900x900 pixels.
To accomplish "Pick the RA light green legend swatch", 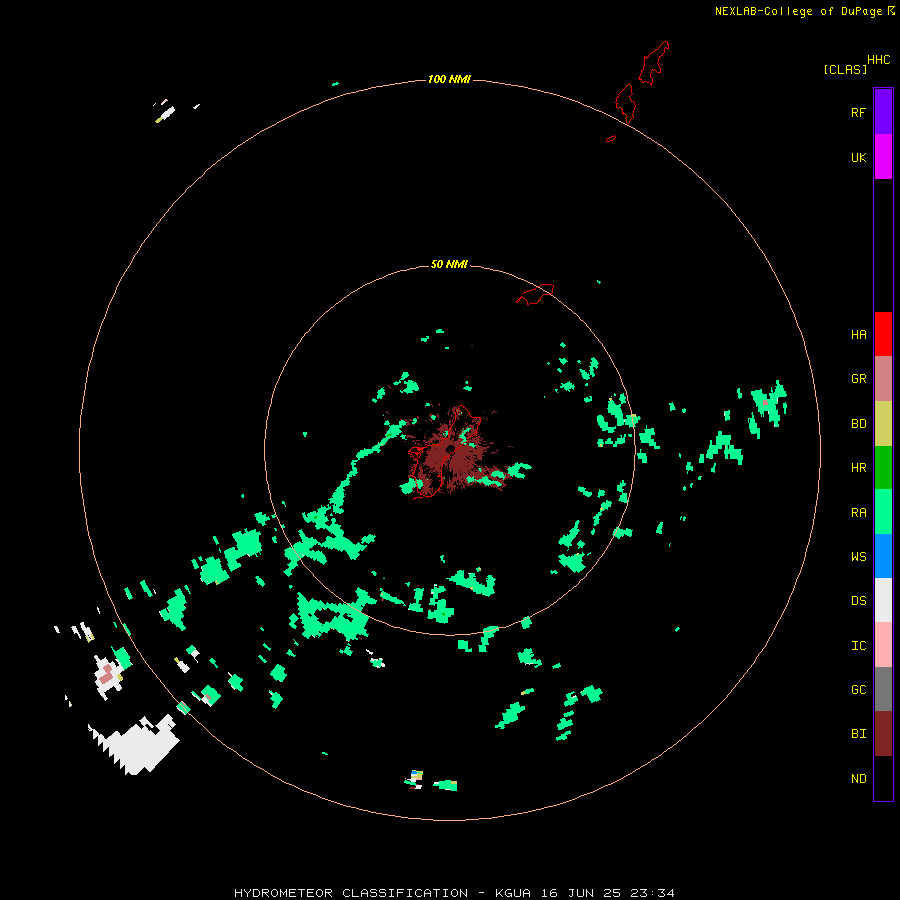I will click(x=883, y=512).
